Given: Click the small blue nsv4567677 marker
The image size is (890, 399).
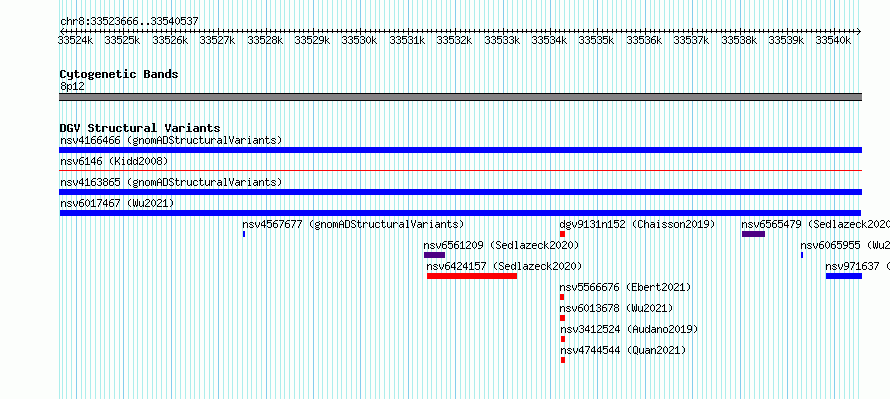Looking at the screenshot, I should point(244,234).
